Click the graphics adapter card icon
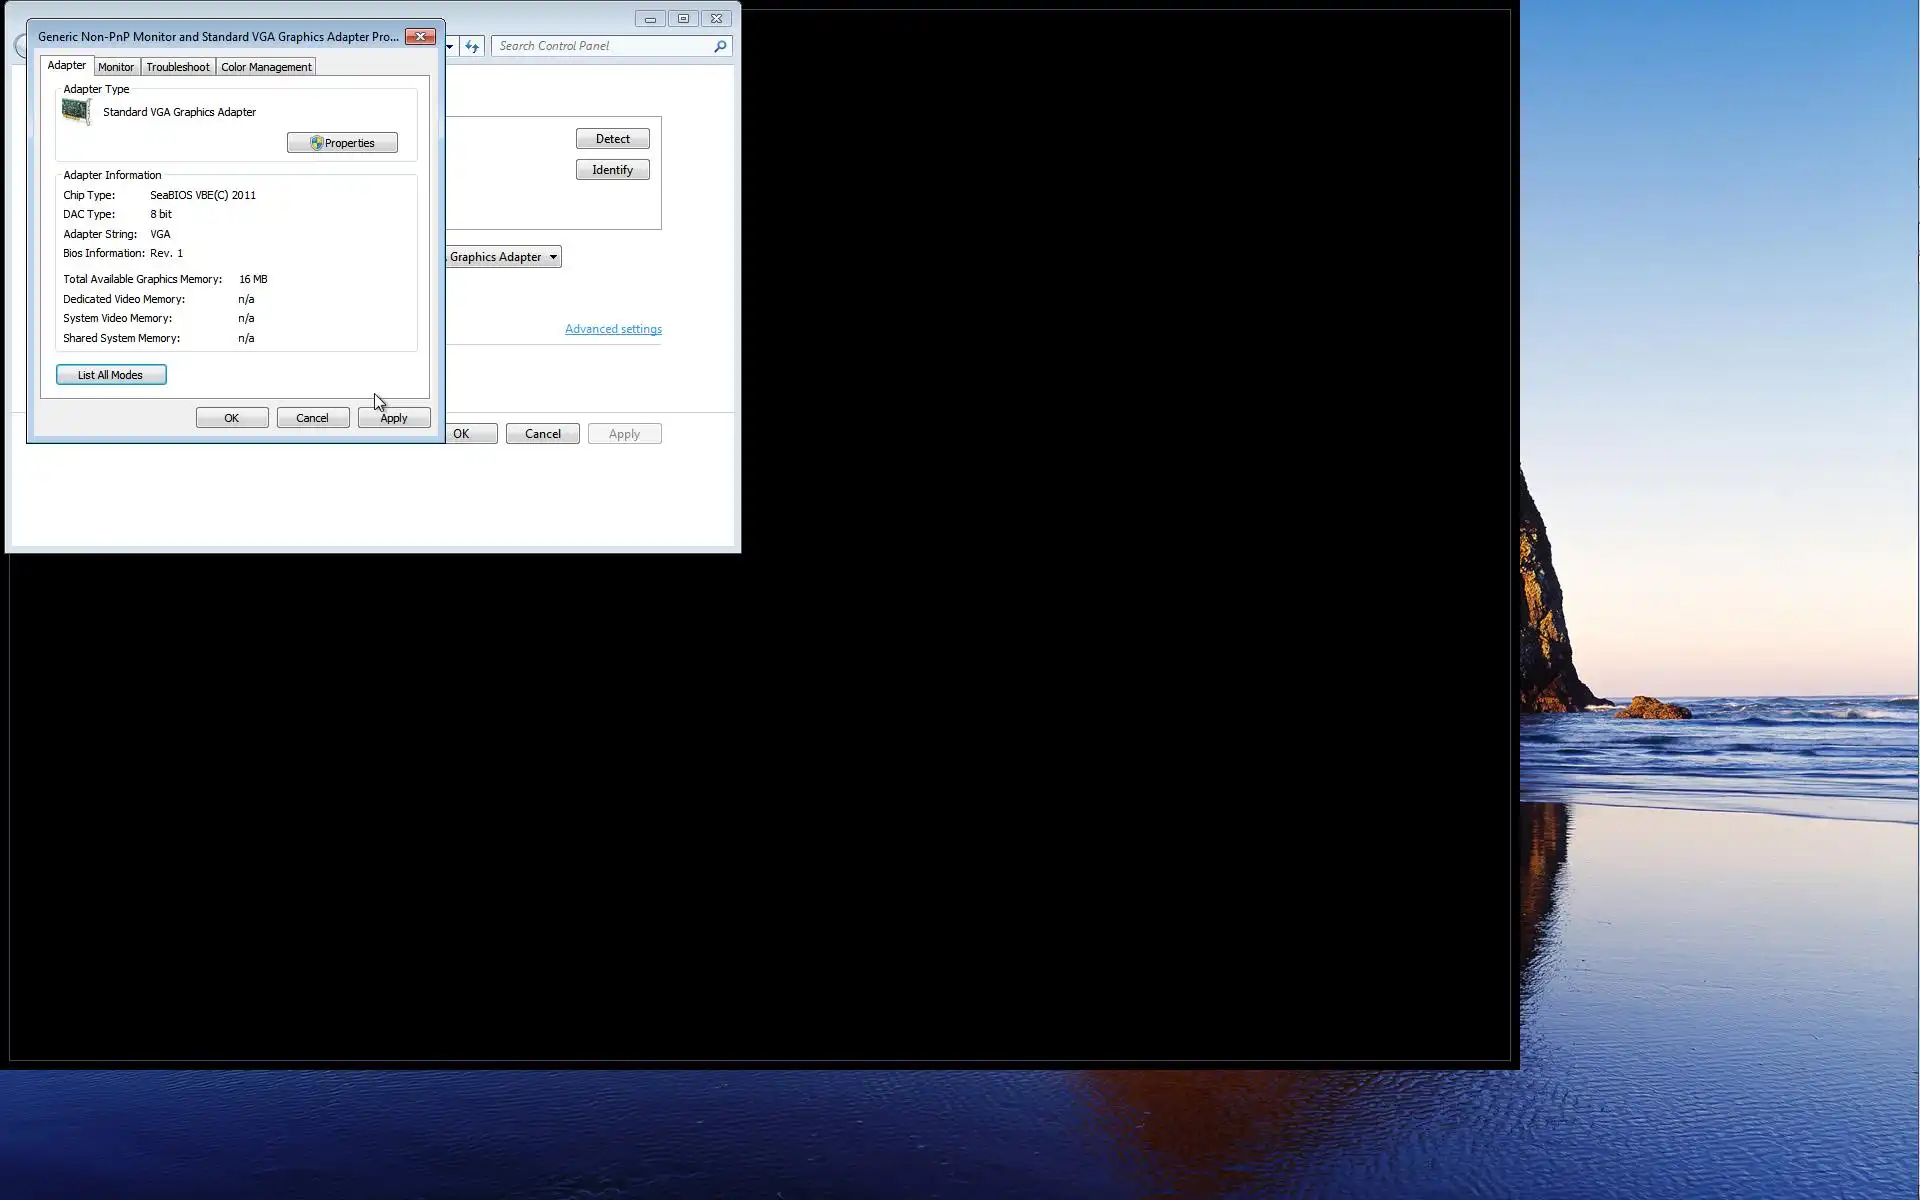This screenshot has height=1200, width=1920. pos(76,111)
